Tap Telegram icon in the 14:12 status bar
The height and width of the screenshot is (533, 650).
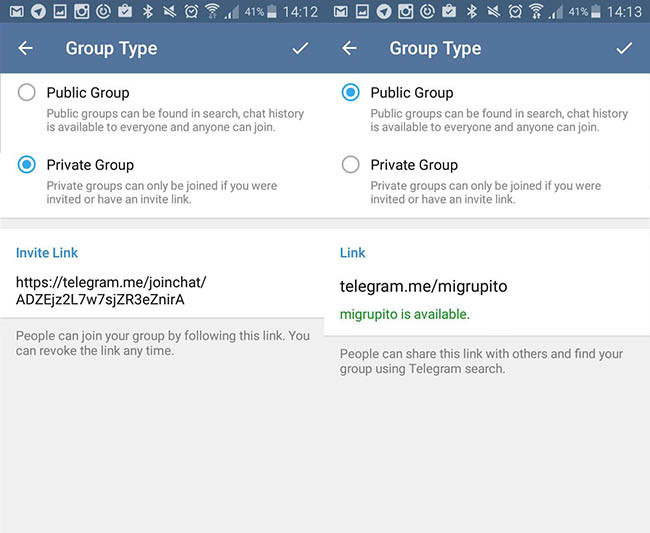39,11
